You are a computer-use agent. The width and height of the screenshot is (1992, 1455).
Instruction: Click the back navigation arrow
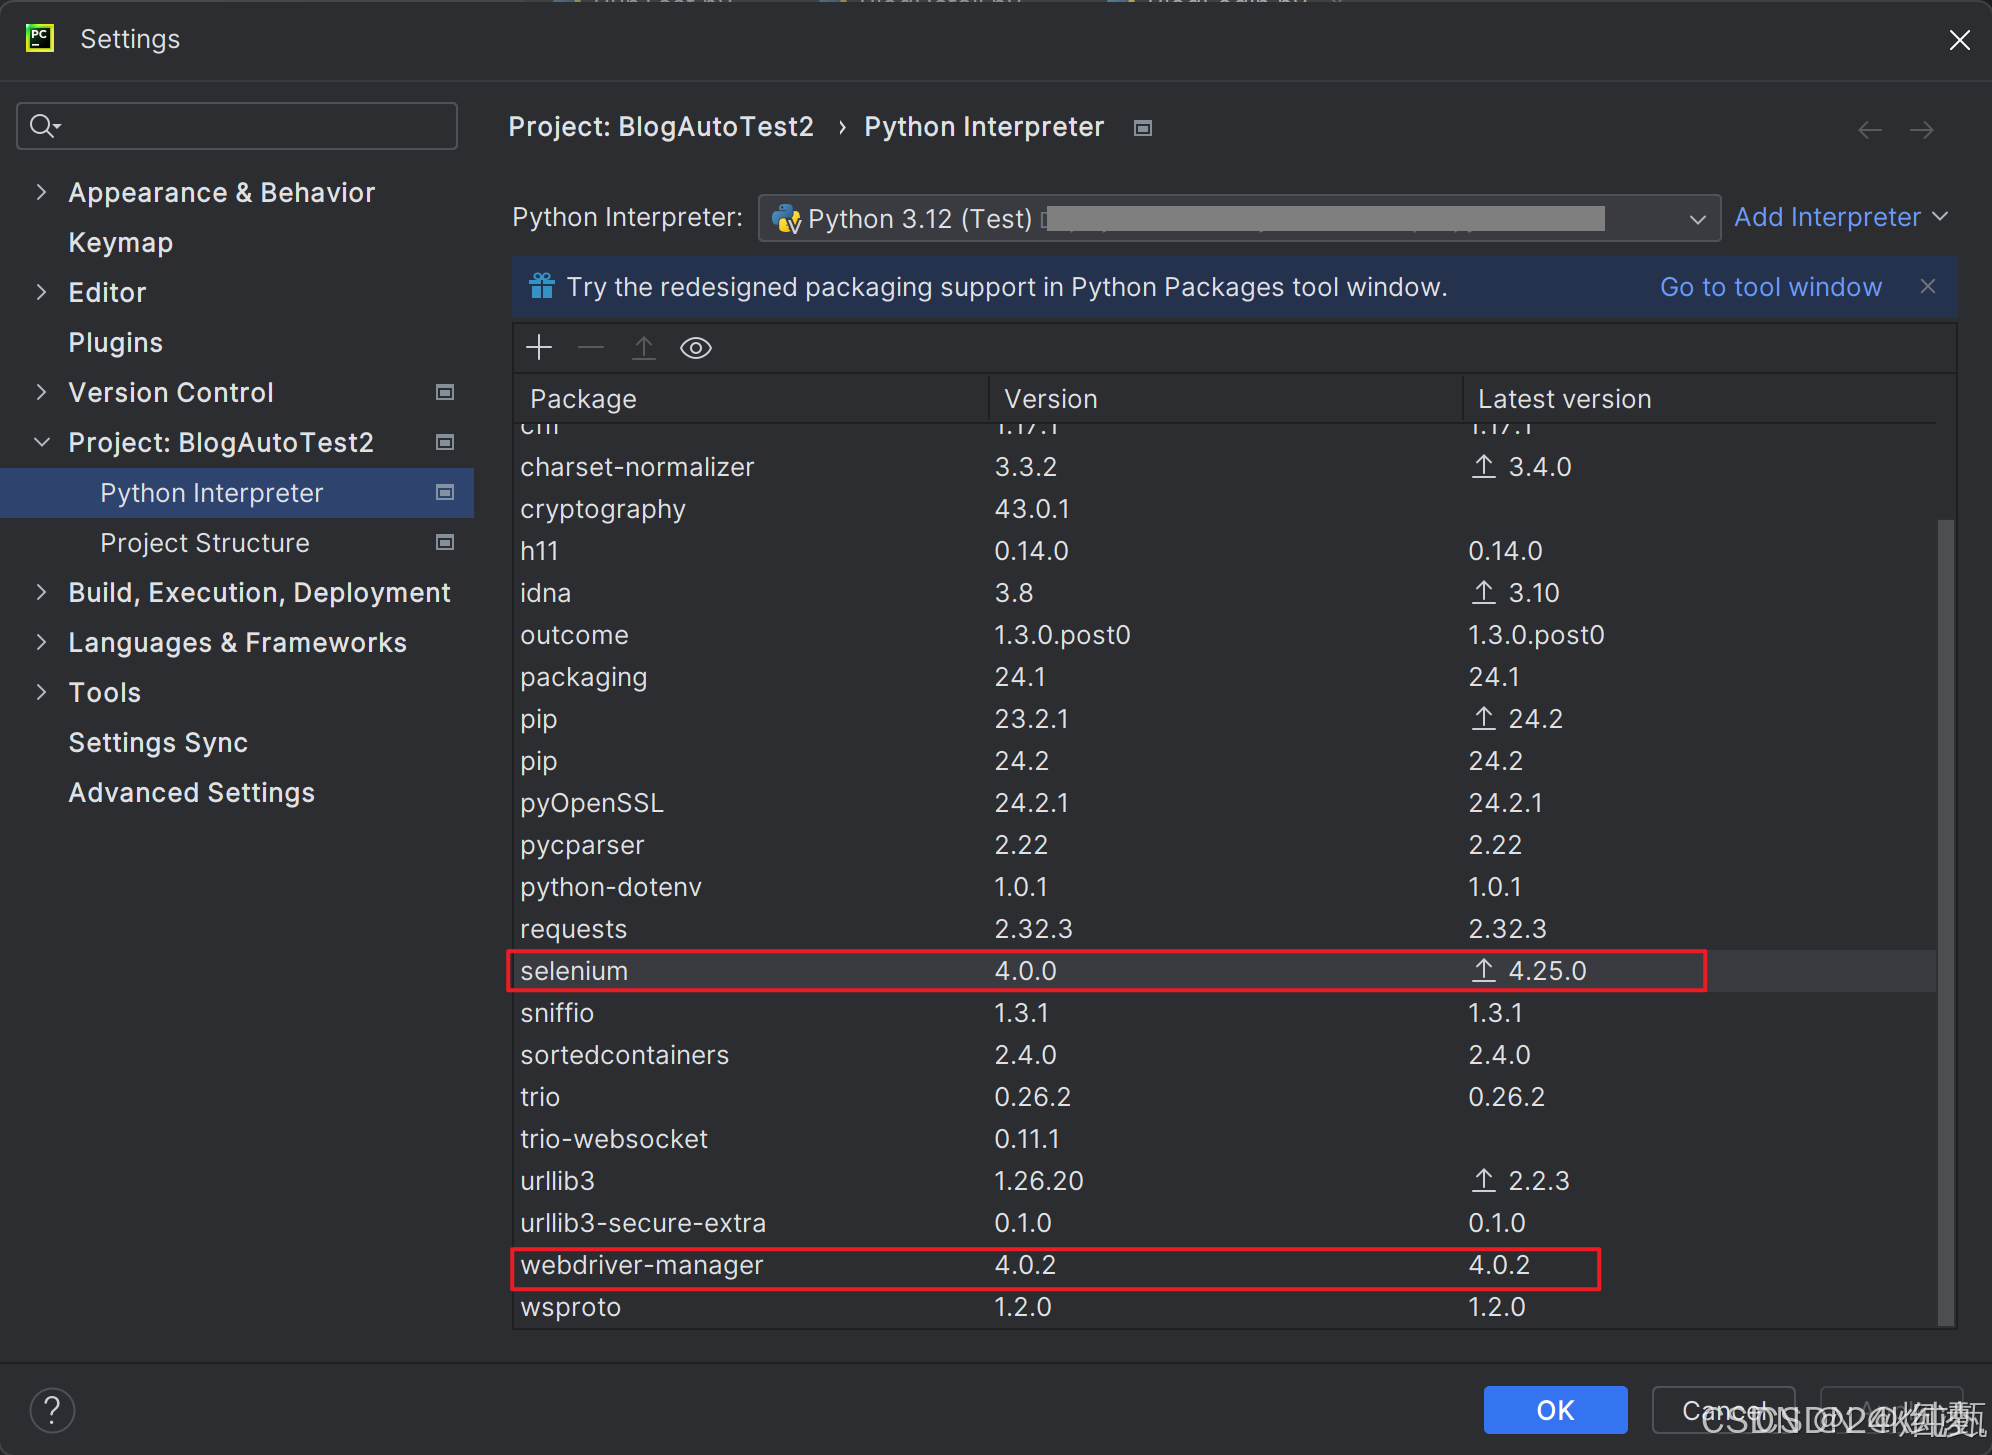tap(1869, 129)
